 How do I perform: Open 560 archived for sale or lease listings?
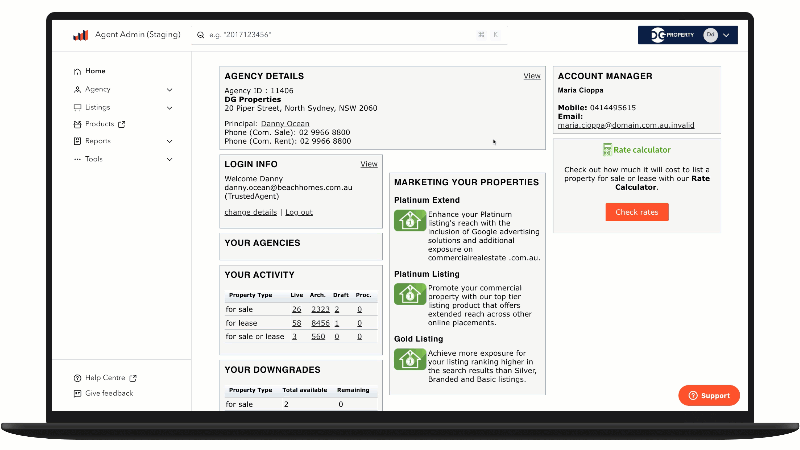[x=318, y=337]
